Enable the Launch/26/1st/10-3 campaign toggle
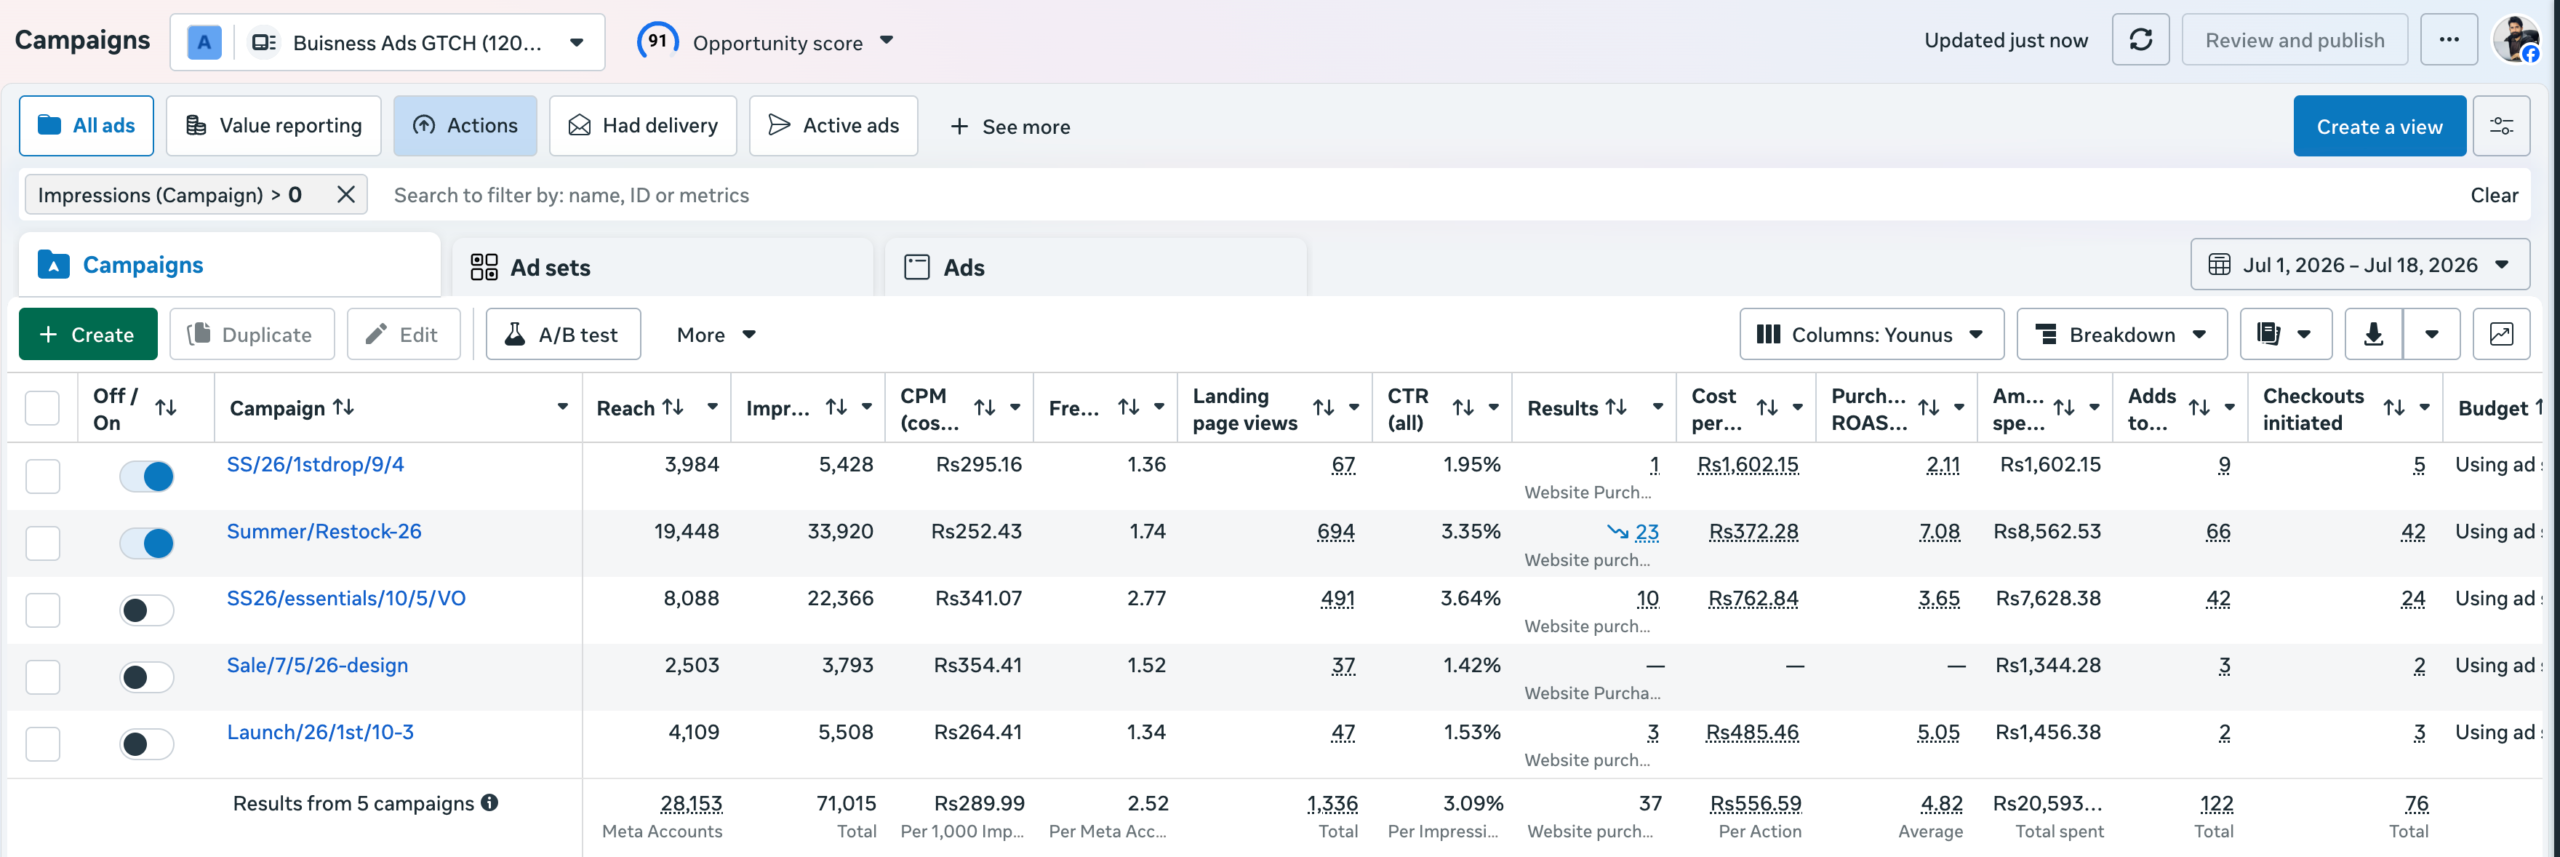The width and height of the screenshot is (2560, 857). (147, 744)
